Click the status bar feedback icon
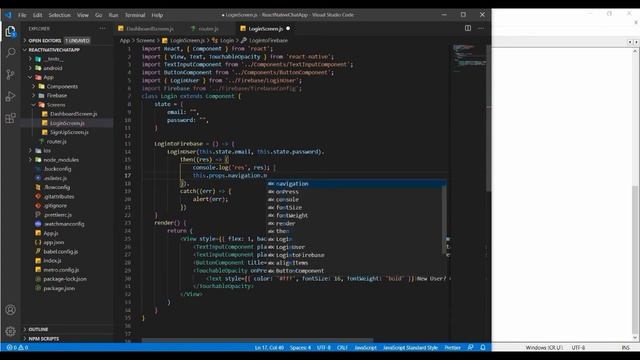Image resolution: width=640 pixels, height=360 pixels. click(x=471, y=347)
